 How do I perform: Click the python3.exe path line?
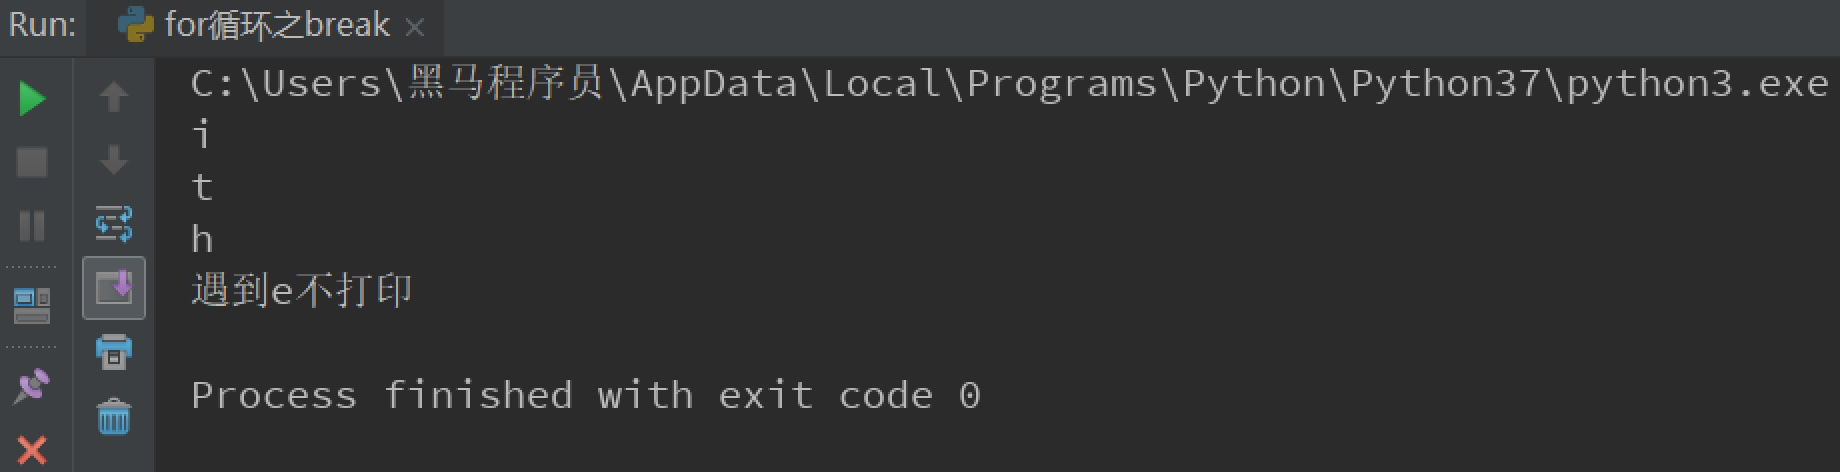coord(1008,84)
